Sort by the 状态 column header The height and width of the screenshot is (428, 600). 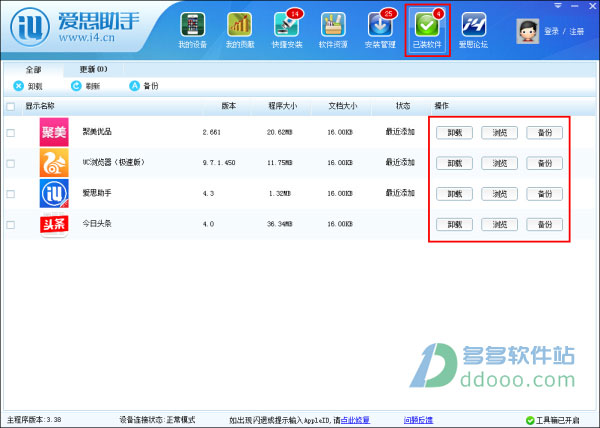pos(403,106)
